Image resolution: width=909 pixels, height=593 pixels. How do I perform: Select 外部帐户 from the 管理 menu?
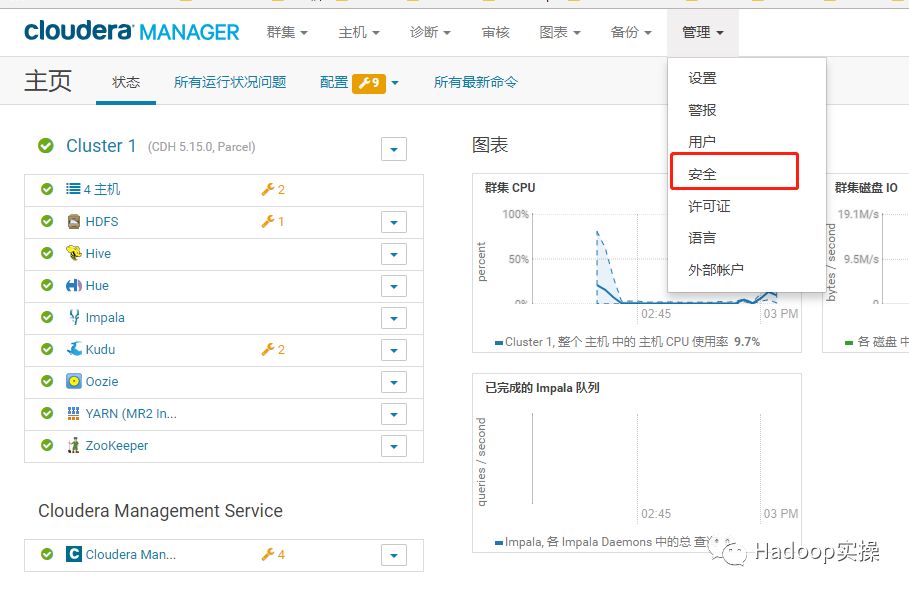pos(716,270)
